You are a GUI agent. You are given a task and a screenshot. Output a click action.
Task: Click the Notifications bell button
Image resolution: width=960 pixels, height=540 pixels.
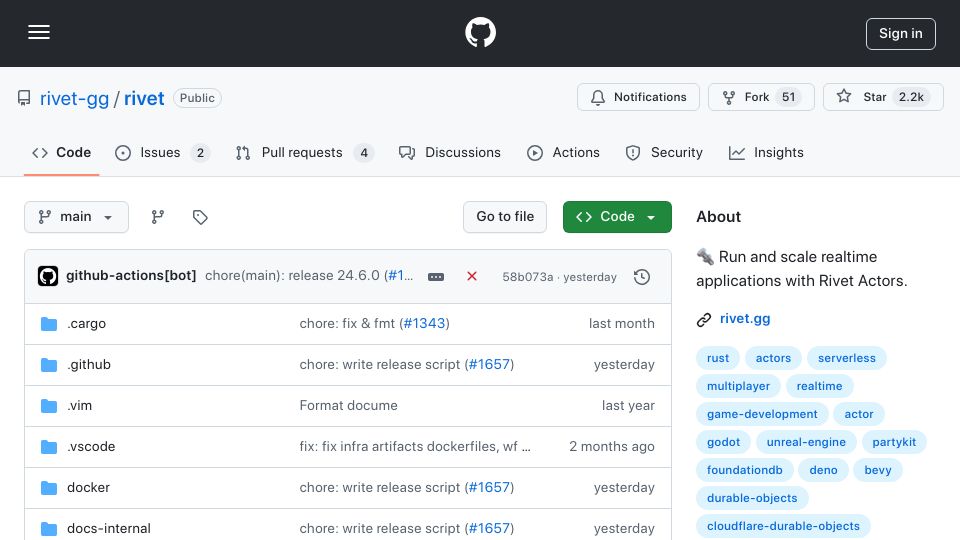click(638, 97)
